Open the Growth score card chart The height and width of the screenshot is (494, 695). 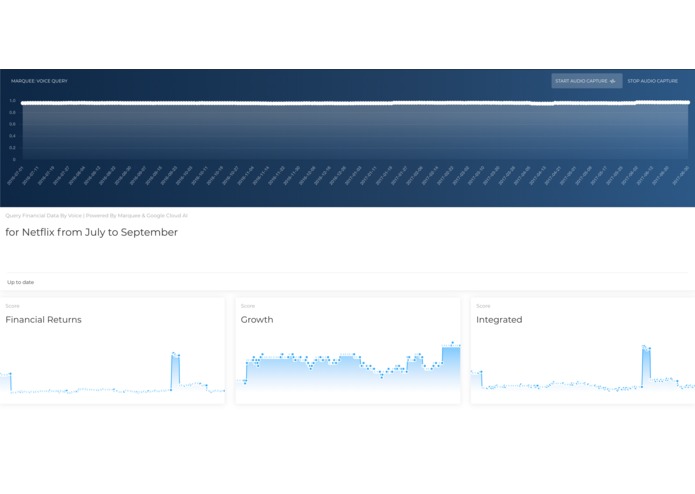click(348, 368)
